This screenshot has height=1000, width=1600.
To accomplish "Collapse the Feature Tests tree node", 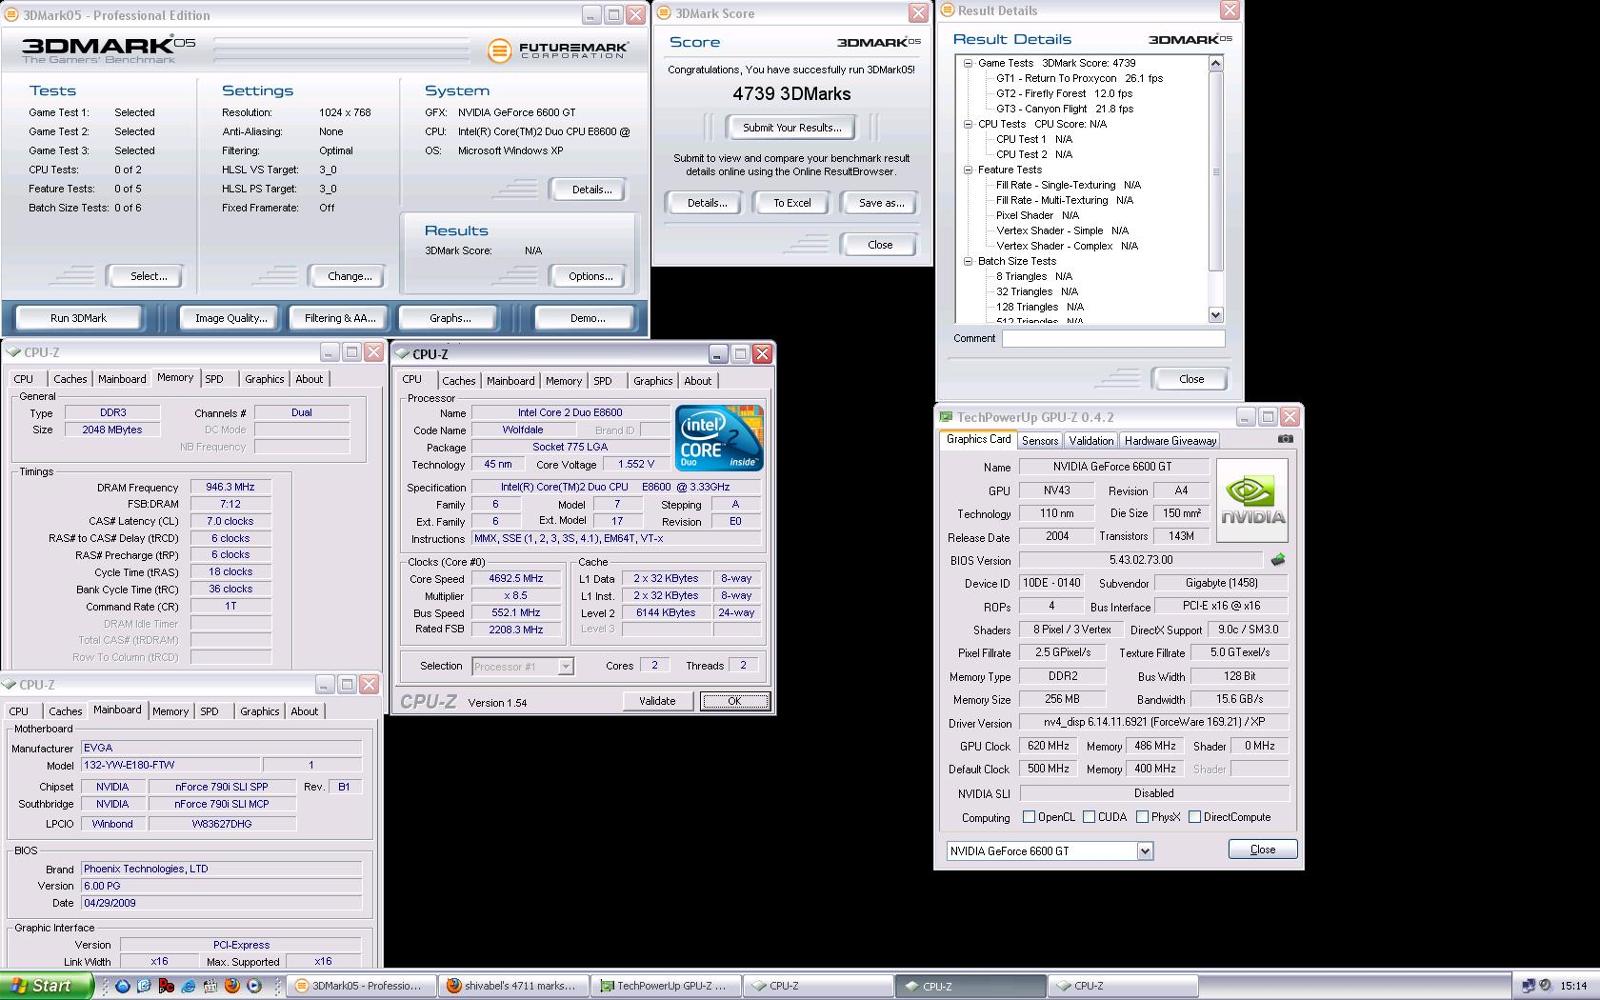I will 968,170.
